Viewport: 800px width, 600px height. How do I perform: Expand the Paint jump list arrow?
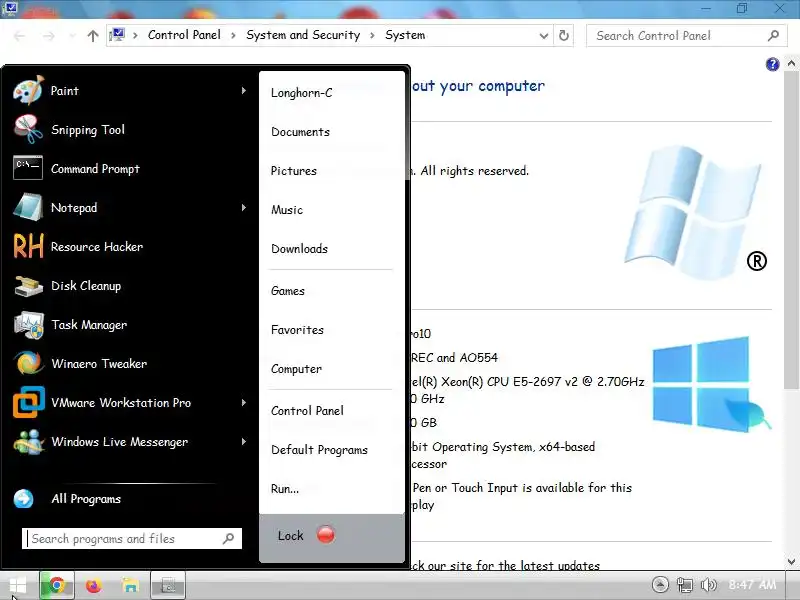(244, 91)
